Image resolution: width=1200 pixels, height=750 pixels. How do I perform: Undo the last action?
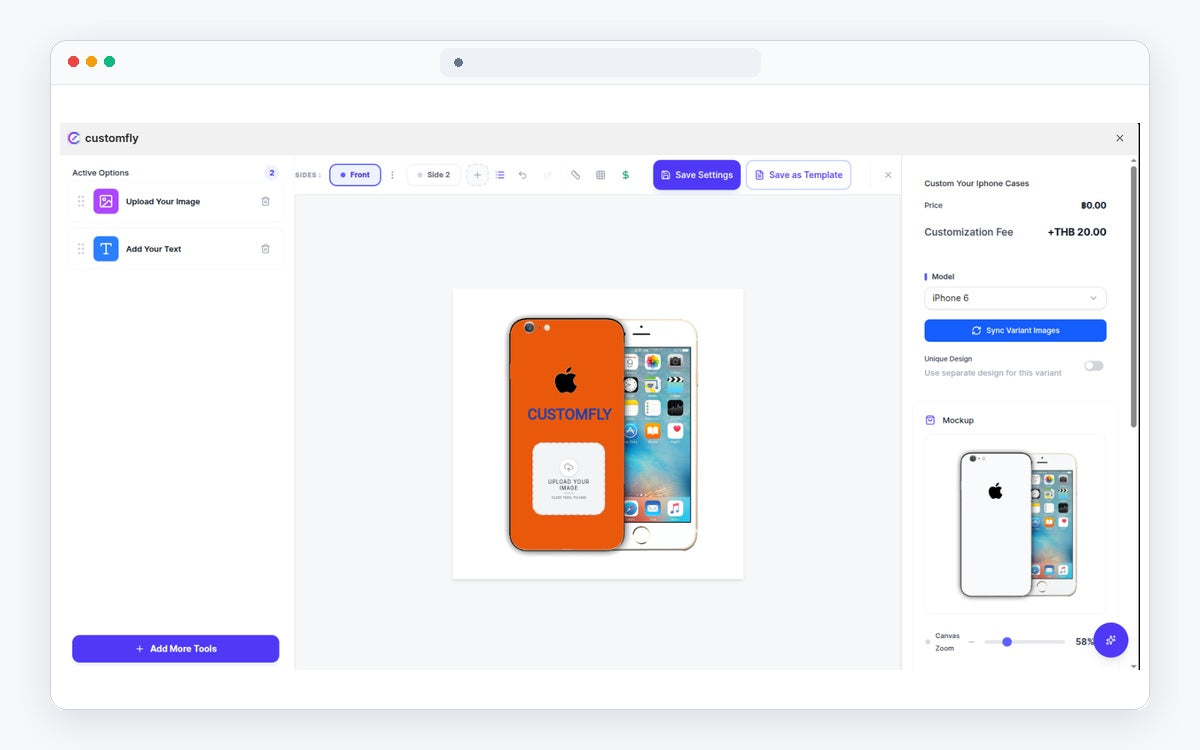click(522, 175)
